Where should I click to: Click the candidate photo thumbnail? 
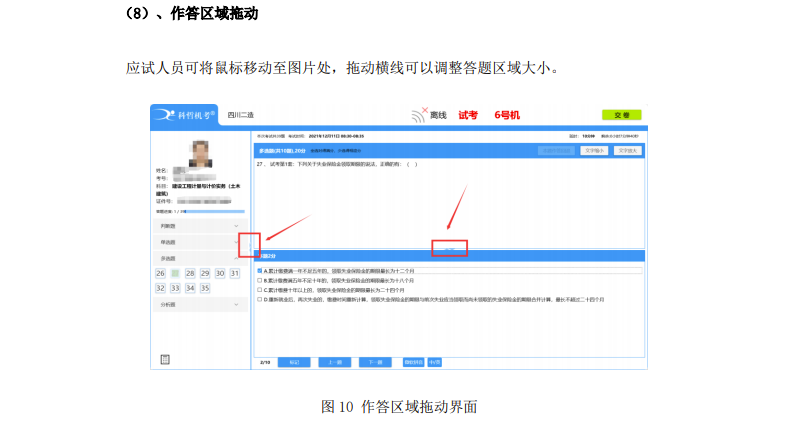tap(199, 154)
